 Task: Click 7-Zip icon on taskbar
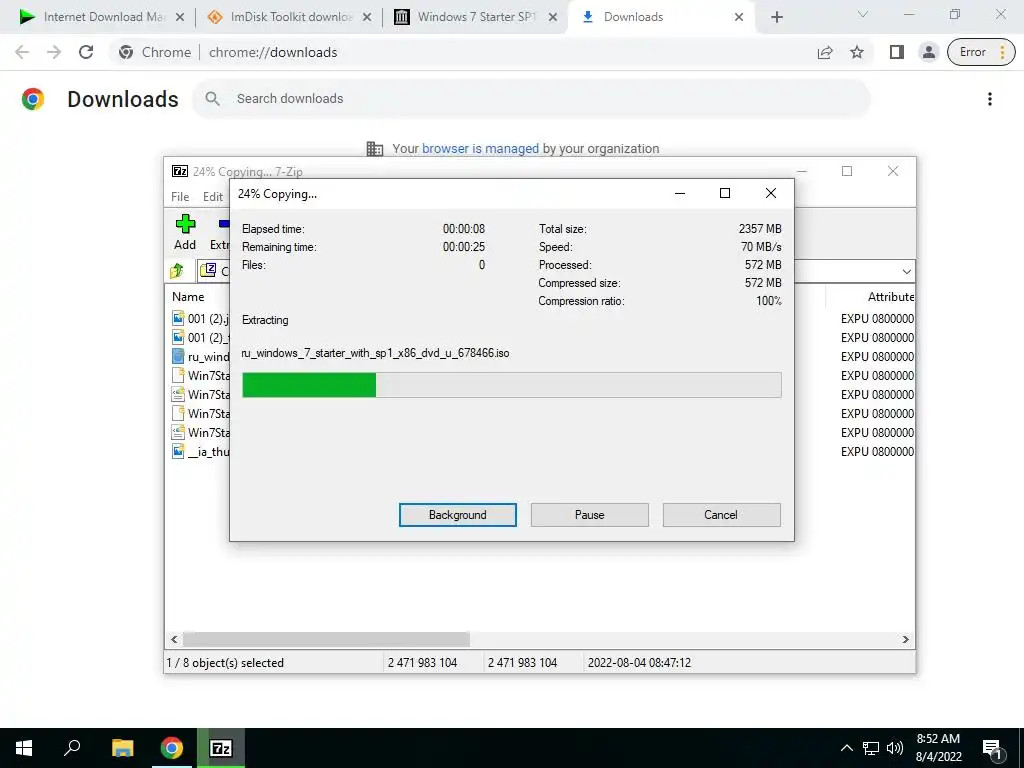point(221,748)
